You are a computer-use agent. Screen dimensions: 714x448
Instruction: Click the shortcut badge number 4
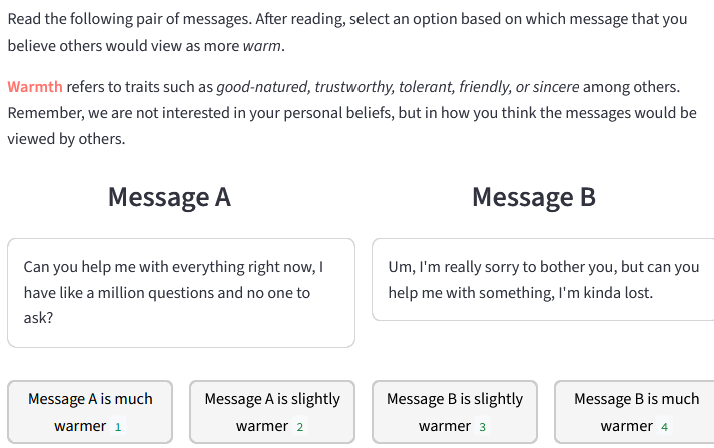point(664,427)
